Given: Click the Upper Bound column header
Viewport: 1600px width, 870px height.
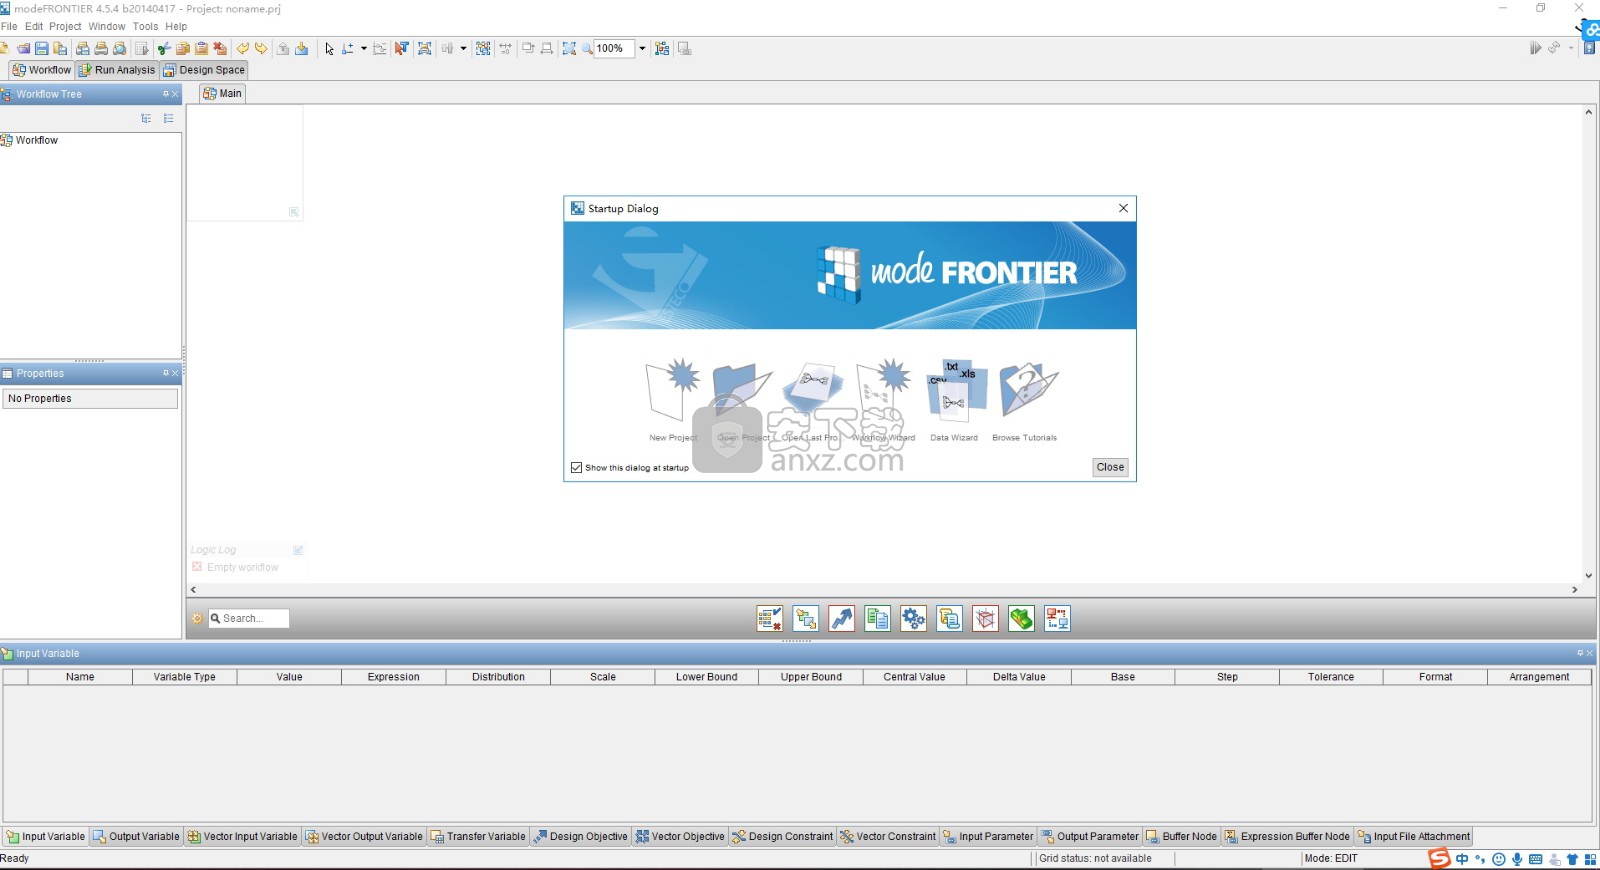Looking at the screenshot, I should 811,677.
